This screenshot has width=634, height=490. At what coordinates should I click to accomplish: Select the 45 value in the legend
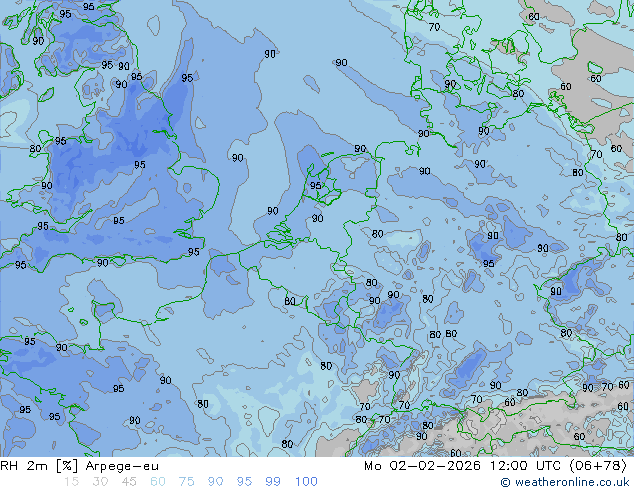[x=129, y=482]
